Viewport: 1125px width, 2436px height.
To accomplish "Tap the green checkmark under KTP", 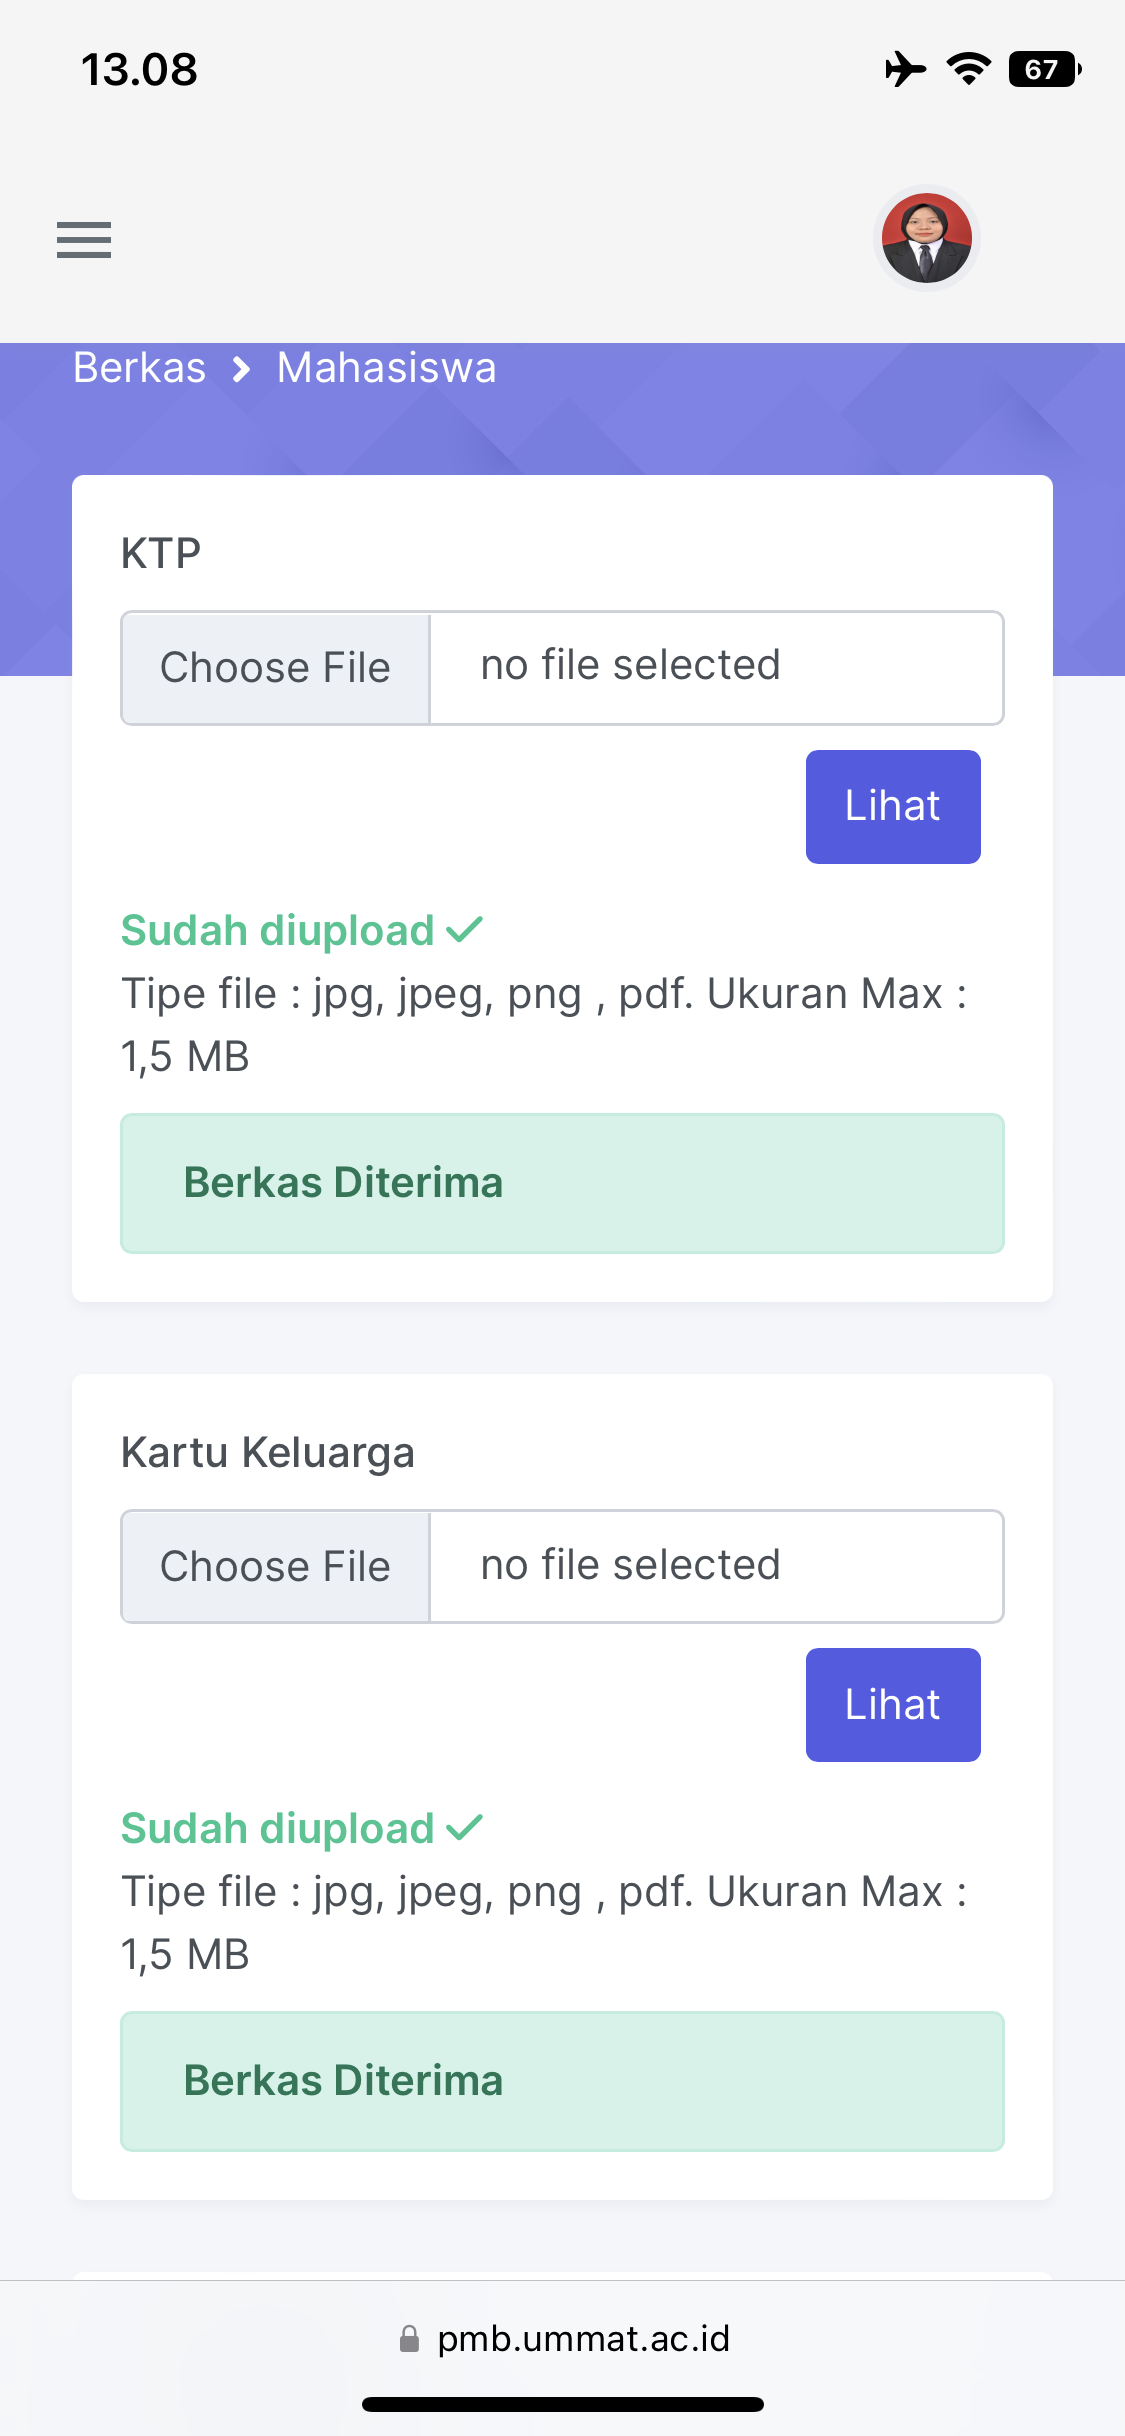I will [x=465, y=931].
